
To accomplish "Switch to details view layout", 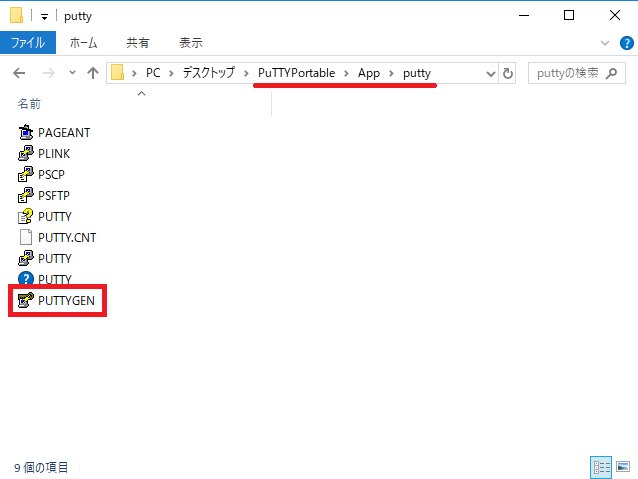I will (601, 467).
